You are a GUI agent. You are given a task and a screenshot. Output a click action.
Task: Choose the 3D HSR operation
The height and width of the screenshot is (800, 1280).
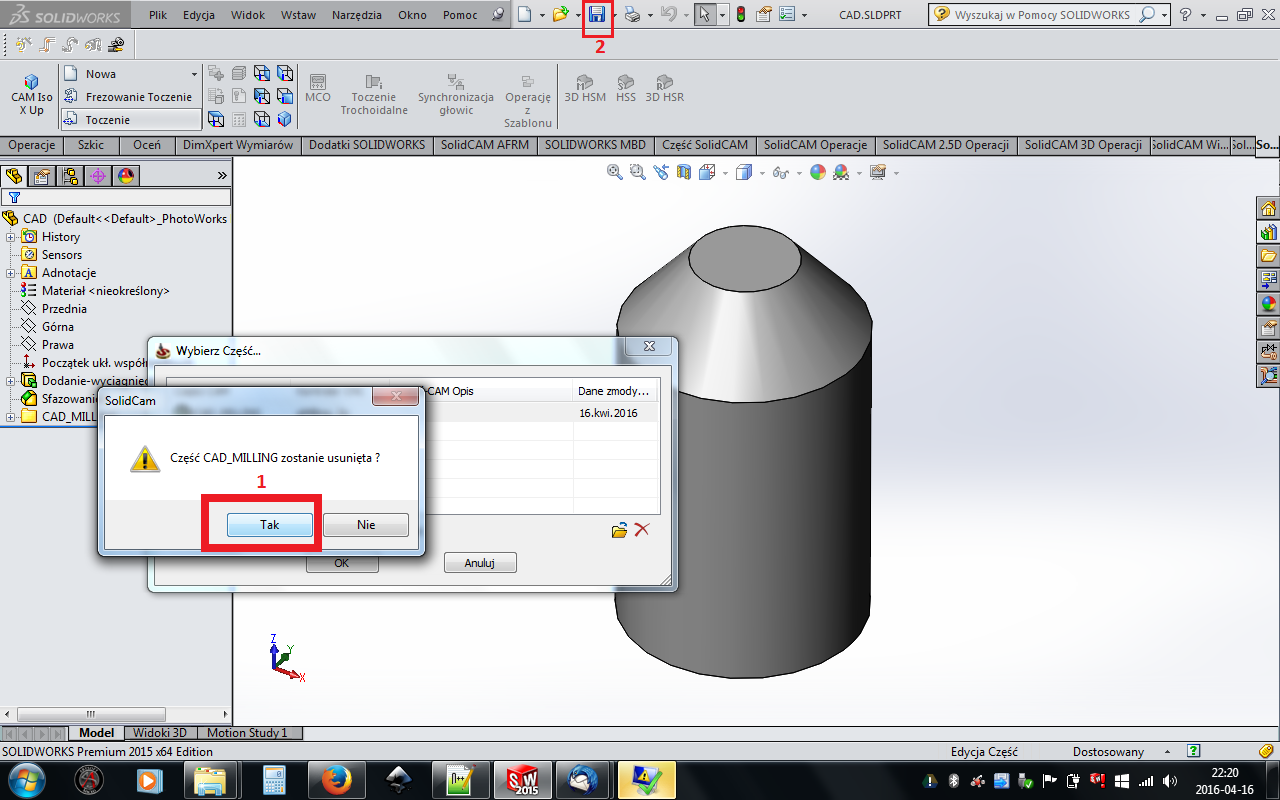pyautogui.click(x=665, y=89)
